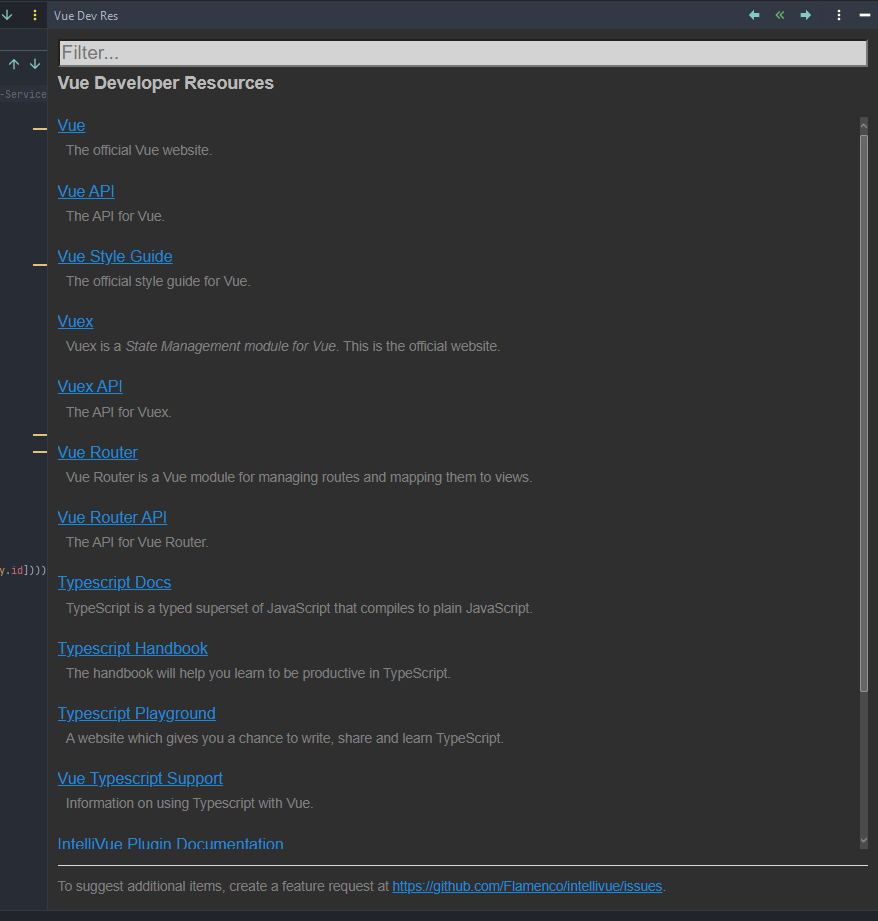This screenshot has height=921, width=878.
Task: Click 'The official Vue website.' description
Action: pyautogui.click(x=139, y=150)
